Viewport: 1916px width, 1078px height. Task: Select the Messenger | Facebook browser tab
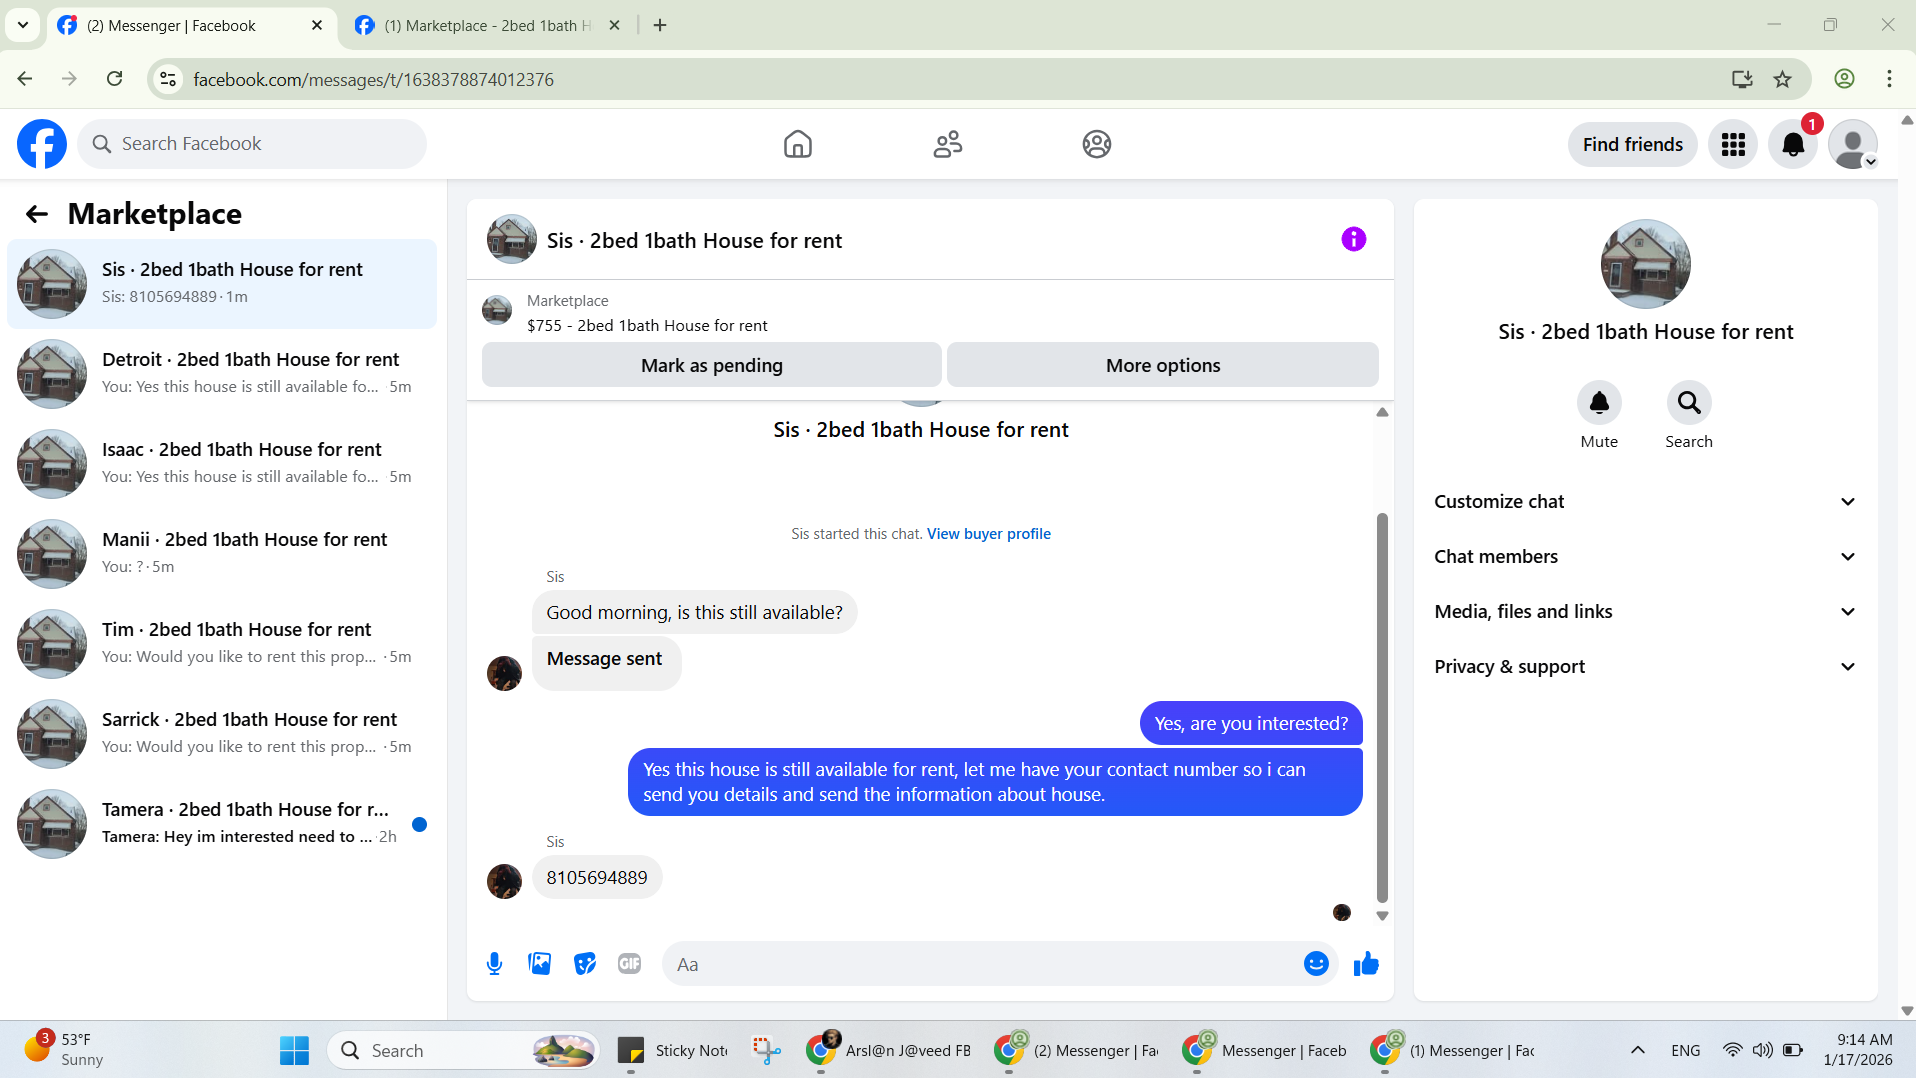[190, 26]
